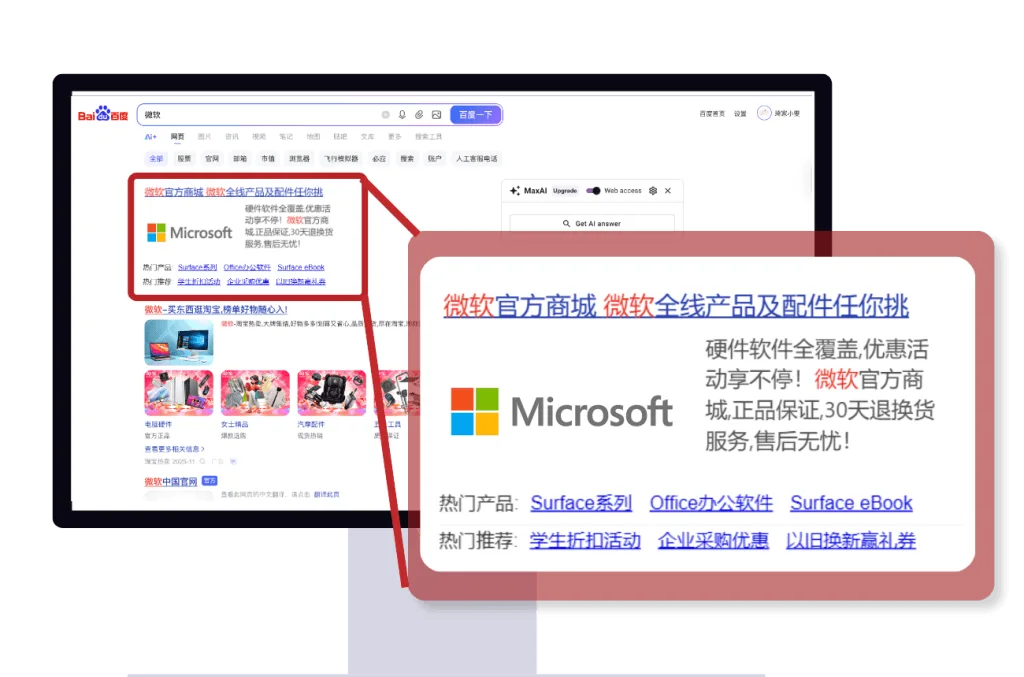Click the small Microsoft logo on the monitor
Image resolution: width=1024 pixels, height=677 pixels.
189,232
